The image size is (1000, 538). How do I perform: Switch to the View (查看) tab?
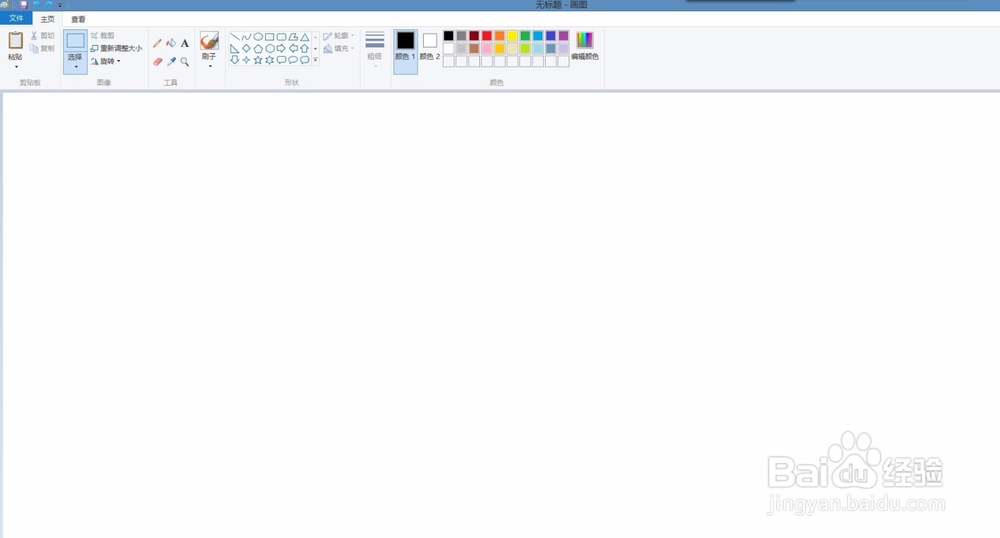point(78,19)
